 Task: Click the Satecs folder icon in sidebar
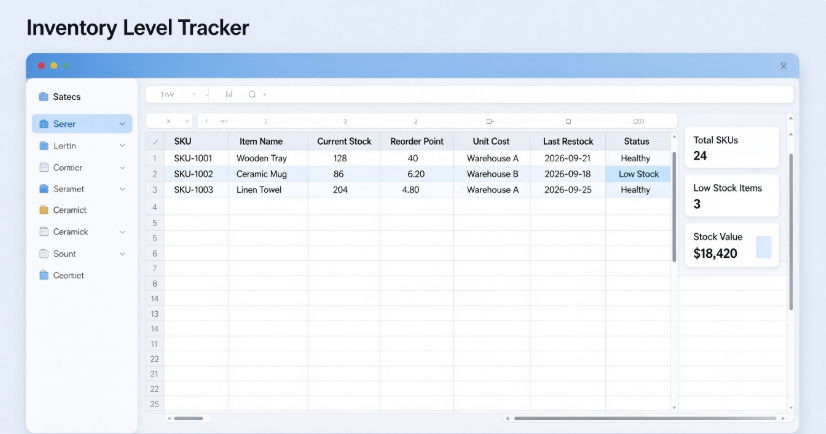[44, 96]
